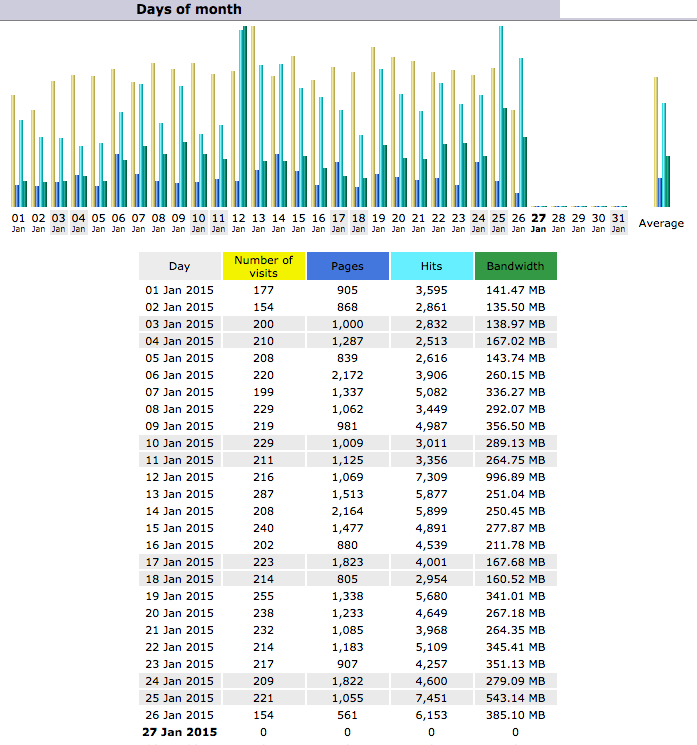Screen dimensions: 697x745
Task: Click the "287" number of visits value
Action: [263, 494]
